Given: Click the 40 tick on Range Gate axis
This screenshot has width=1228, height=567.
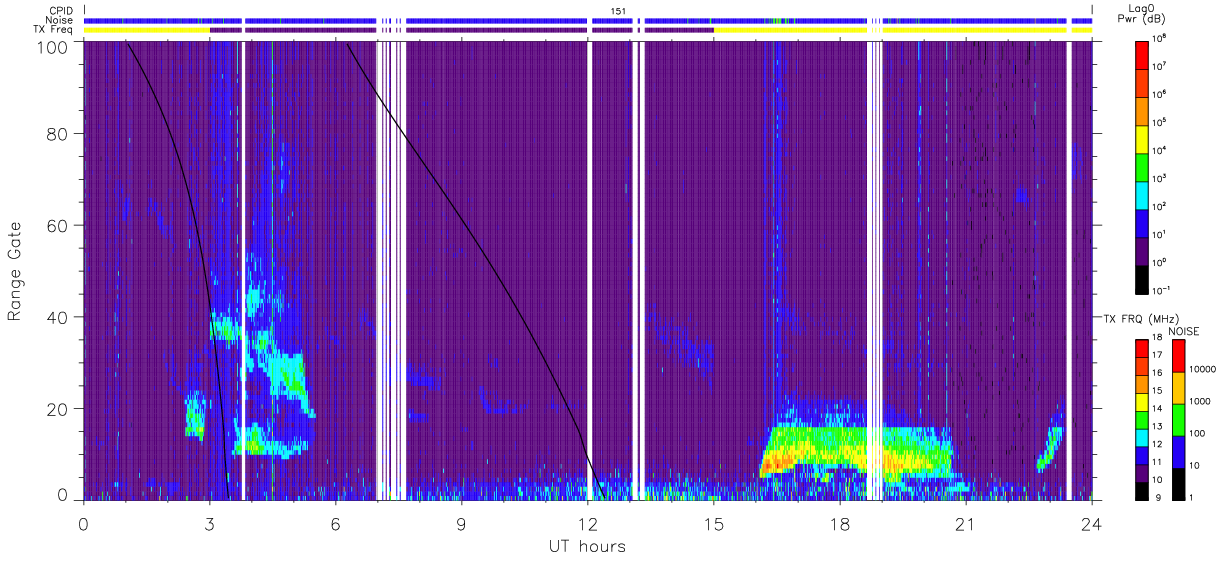Looking at the screenshot, I should pyautogui.click(x=57, y=317).
